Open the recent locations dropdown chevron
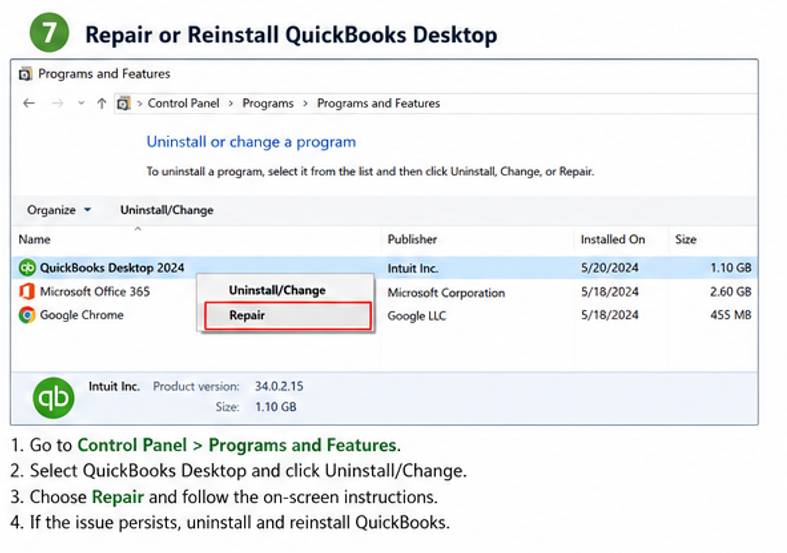The width and height of the screenshot is (787, 553). [x=81, y=103]
